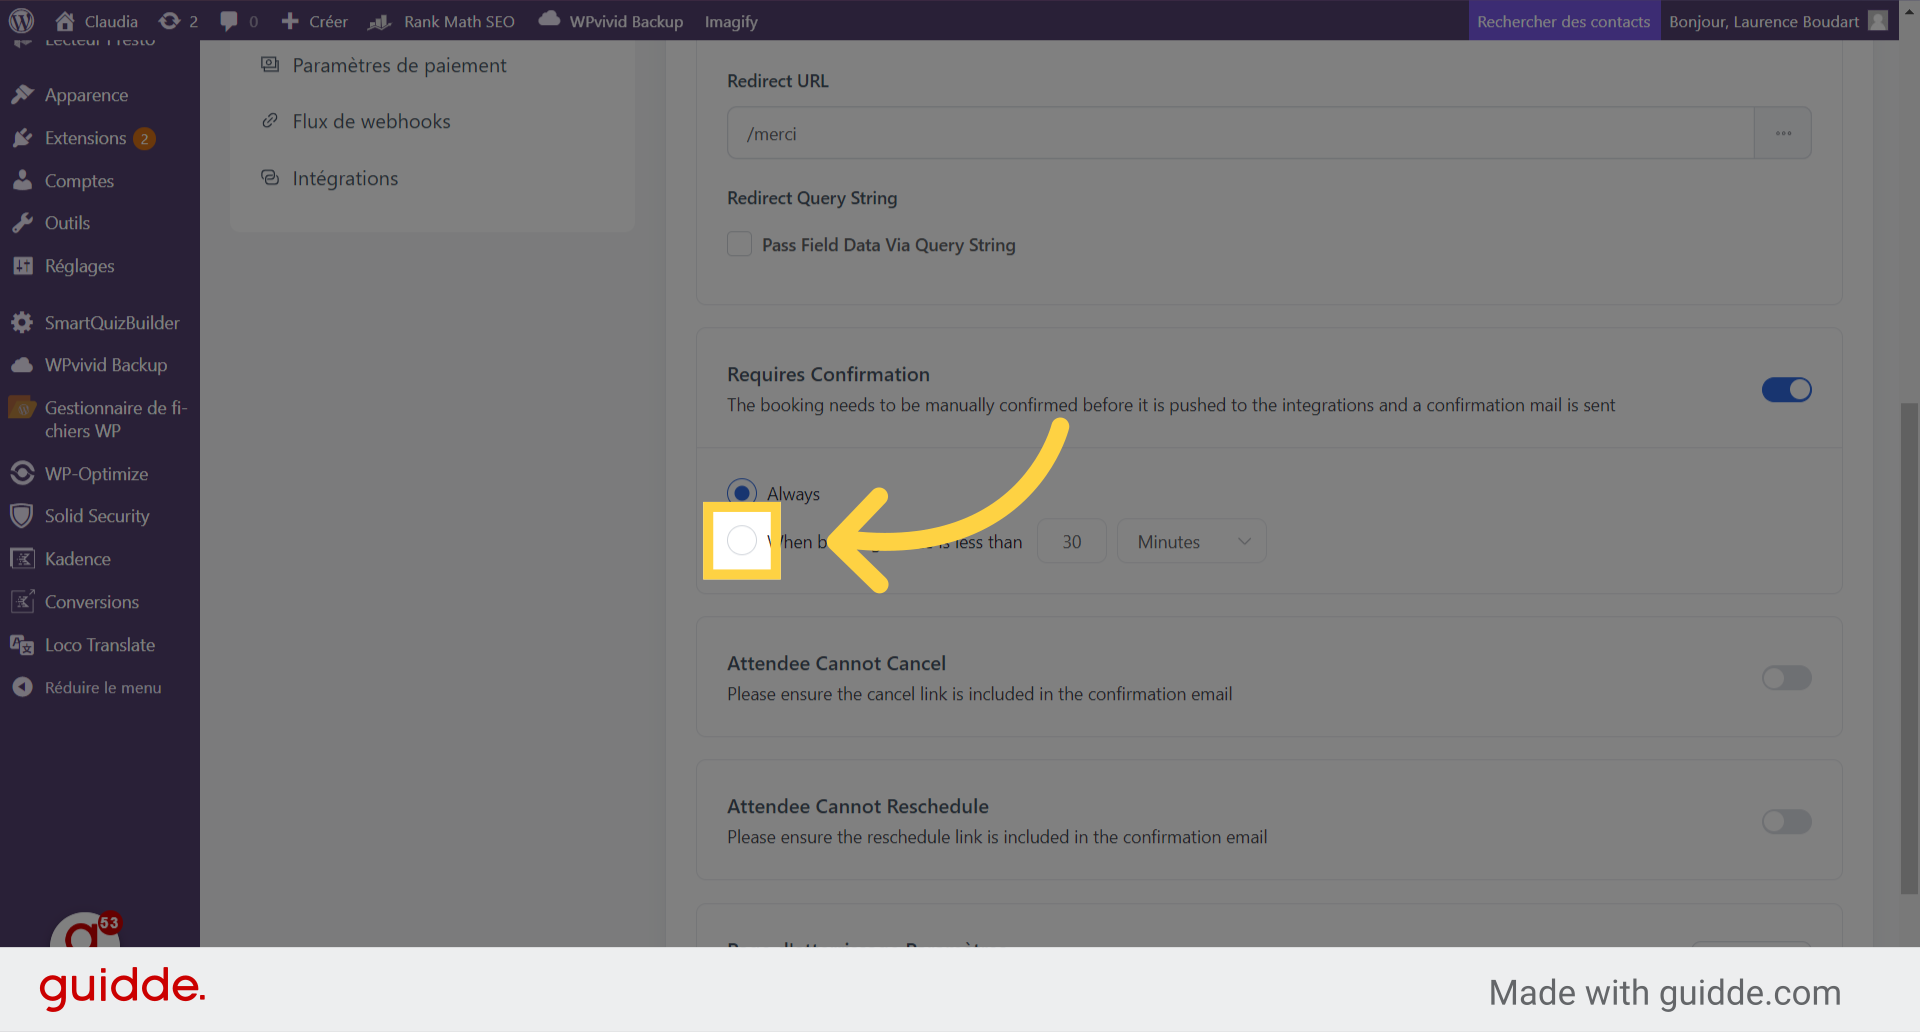Click the WPvivid Backup sidebar cloud icon
The height and width of the screenshot is (1032, 1920).
[22, 365]
